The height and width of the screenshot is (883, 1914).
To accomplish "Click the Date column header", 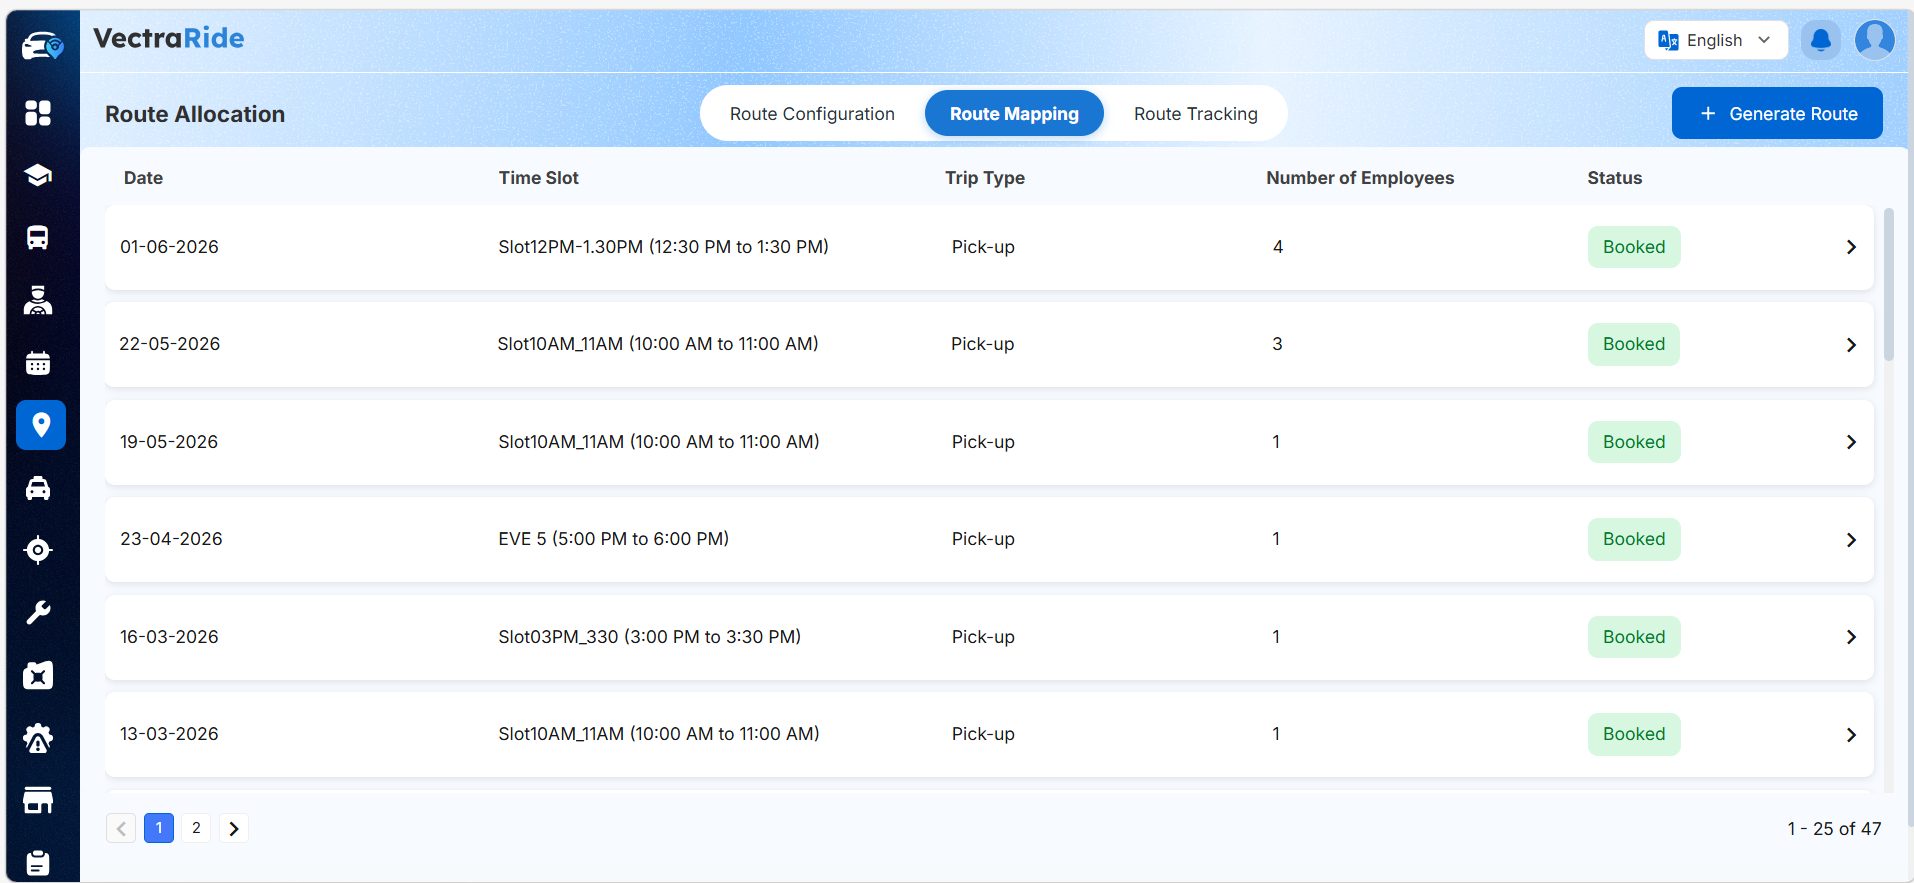I will pos(143,178).
